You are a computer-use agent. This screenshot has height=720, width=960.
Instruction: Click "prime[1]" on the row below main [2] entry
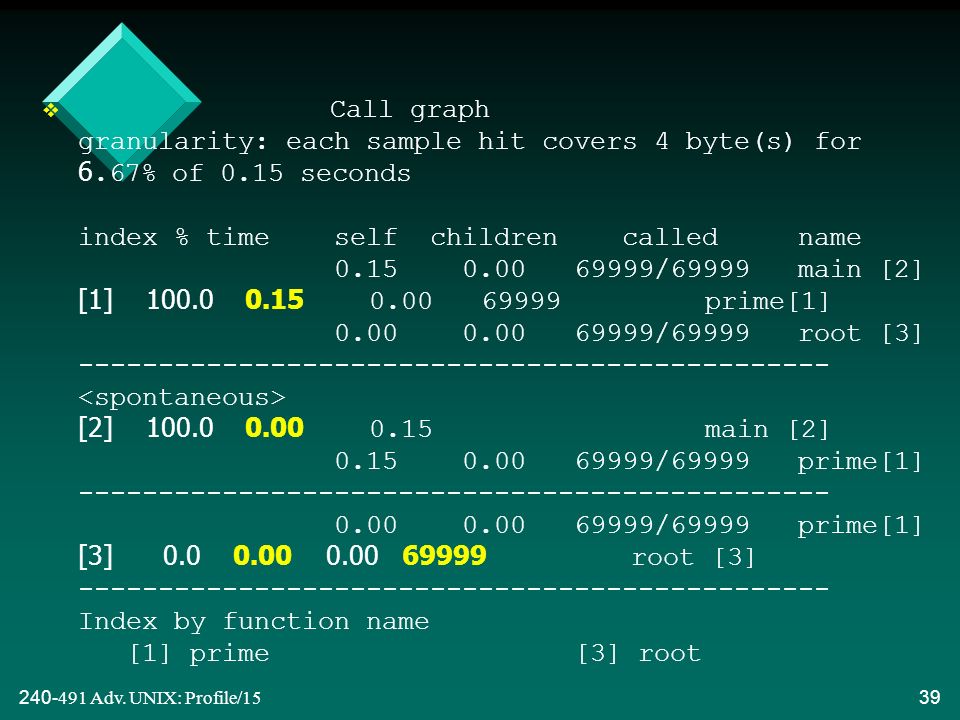[x=860, y=462]
